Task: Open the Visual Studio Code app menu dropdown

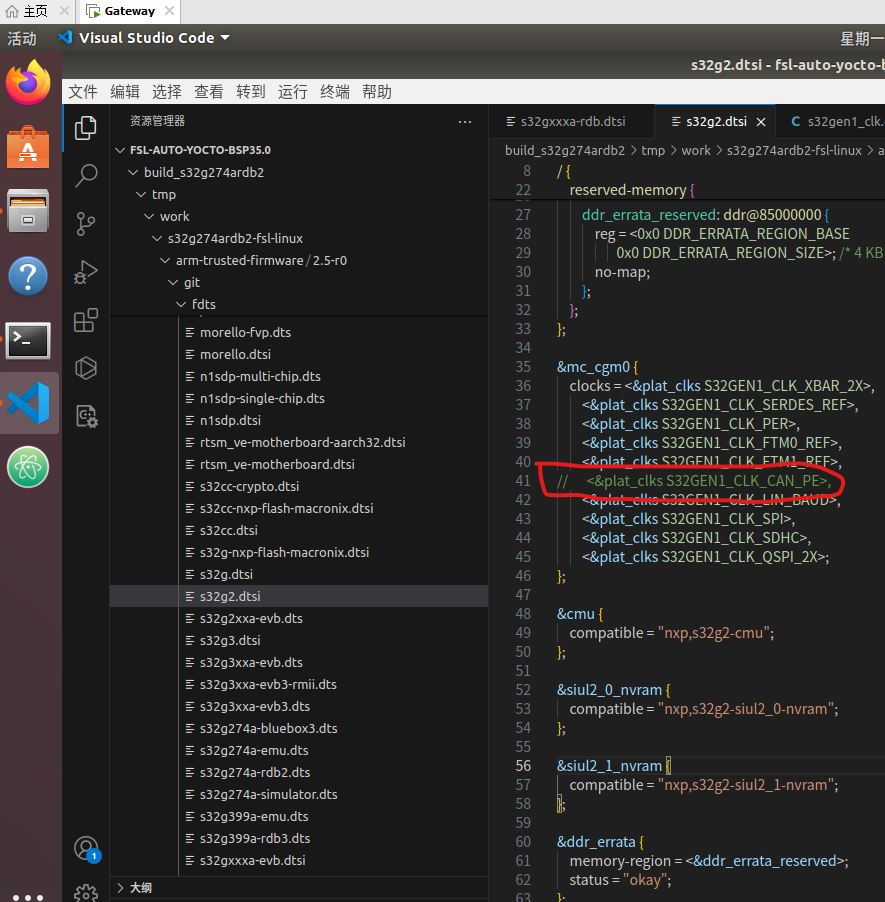Action: [145, 38]
